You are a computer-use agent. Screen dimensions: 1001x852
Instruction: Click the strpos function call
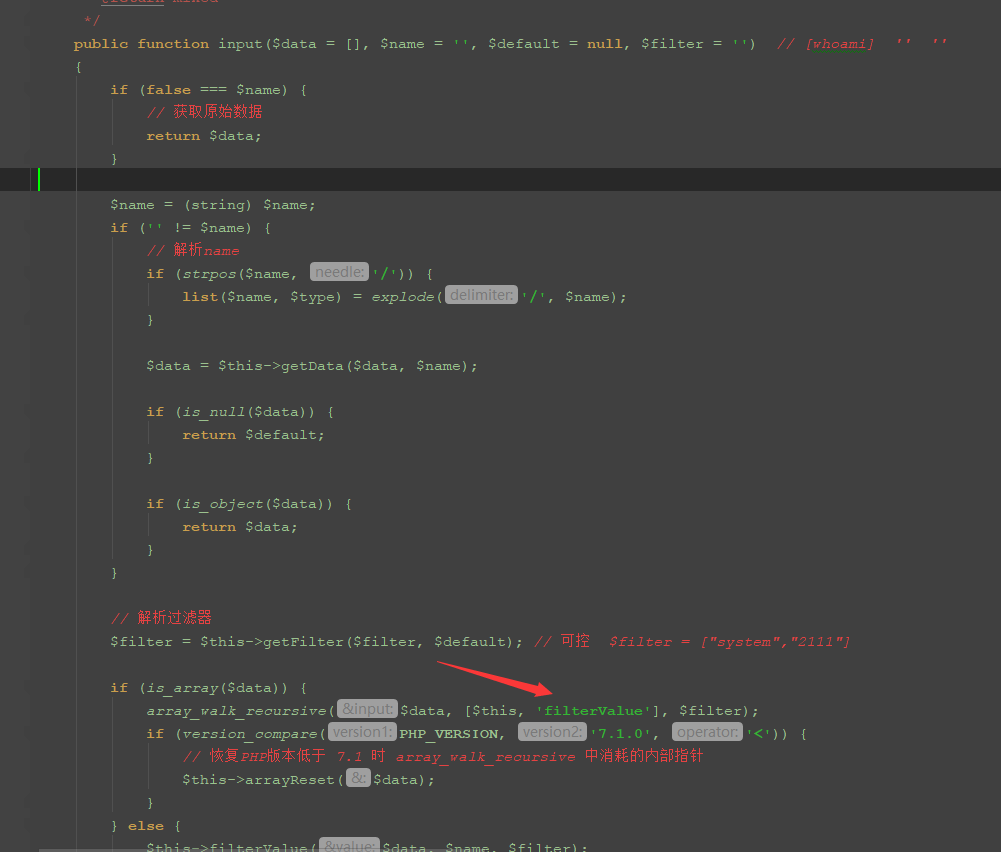(x=209, y=274)
